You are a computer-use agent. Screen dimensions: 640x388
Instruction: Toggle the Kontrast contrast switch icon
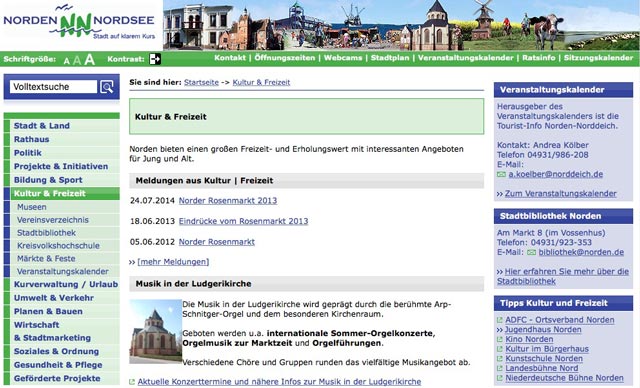coord(155,59)
